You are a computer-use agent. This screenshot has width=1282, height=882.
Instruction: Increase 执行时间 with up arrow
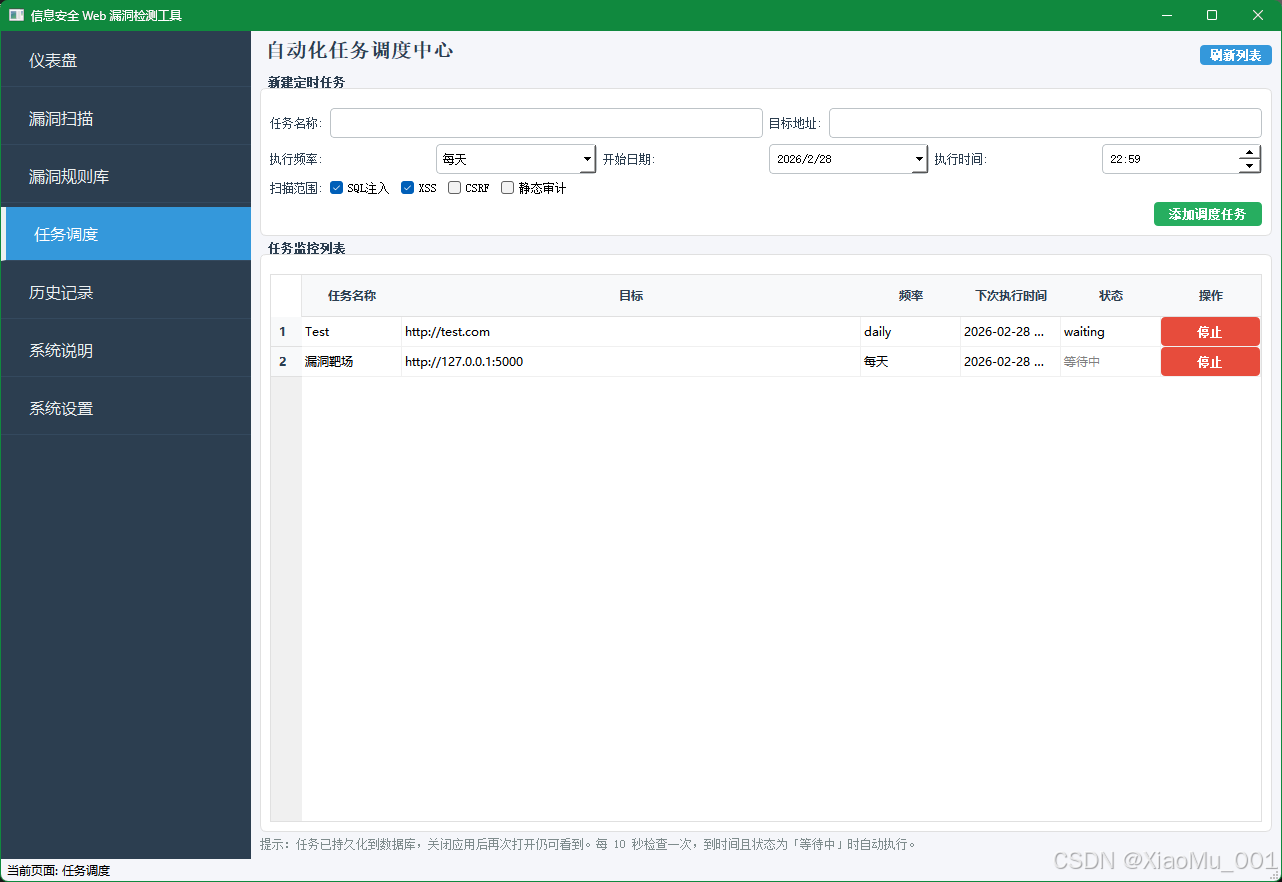(1249, 152)
